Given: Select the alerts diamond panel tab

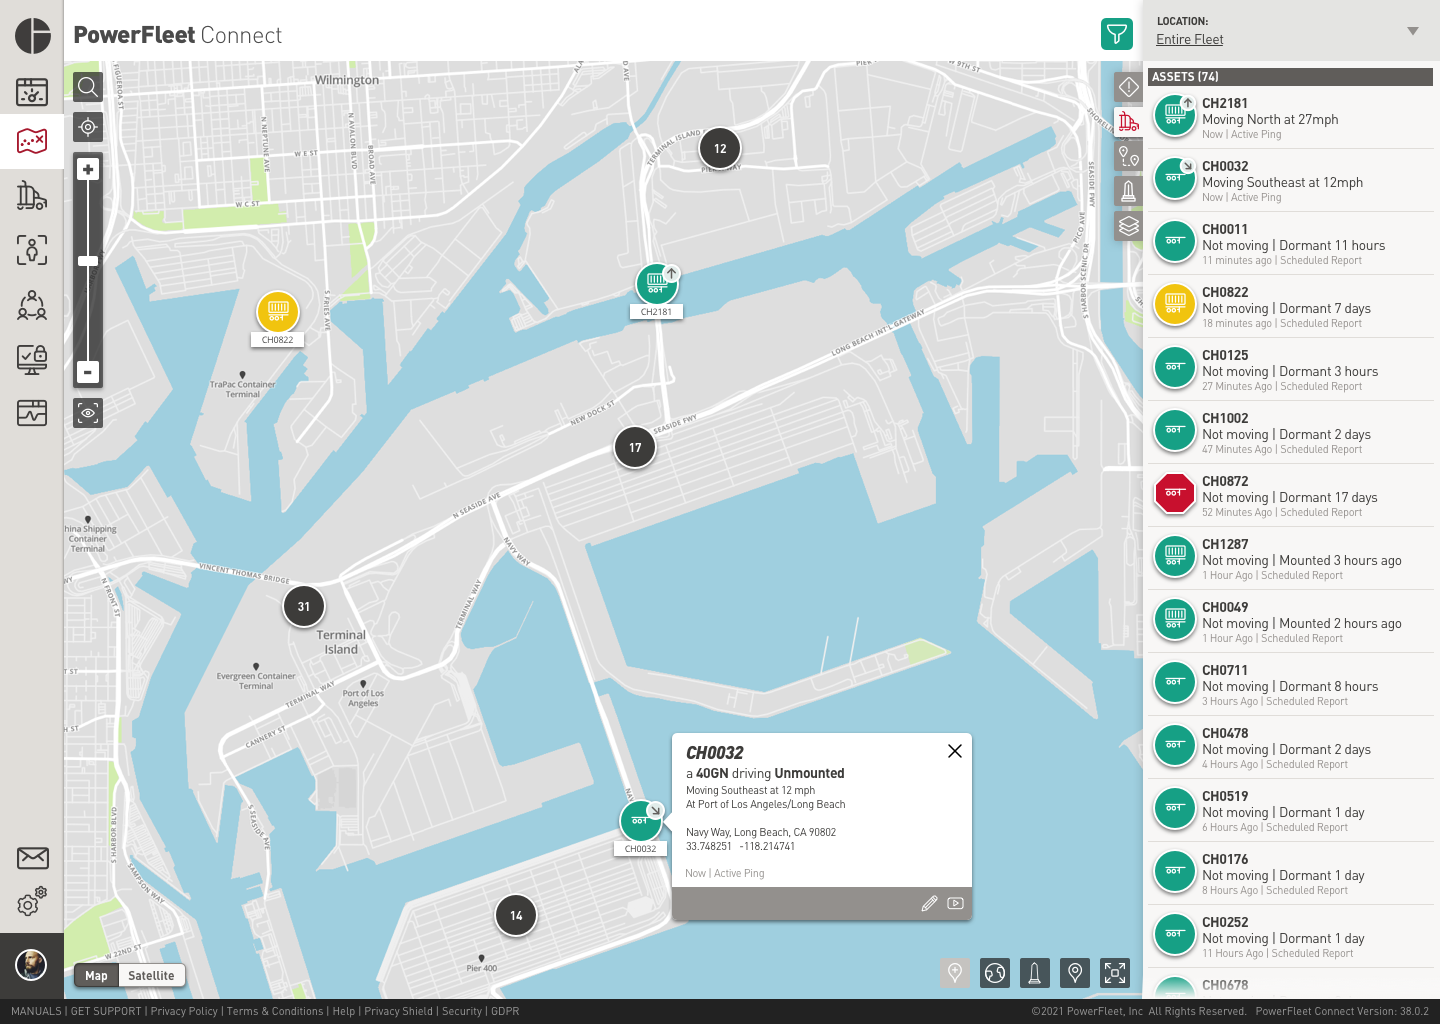Looking at the screenshot, I should point(1128,87).
